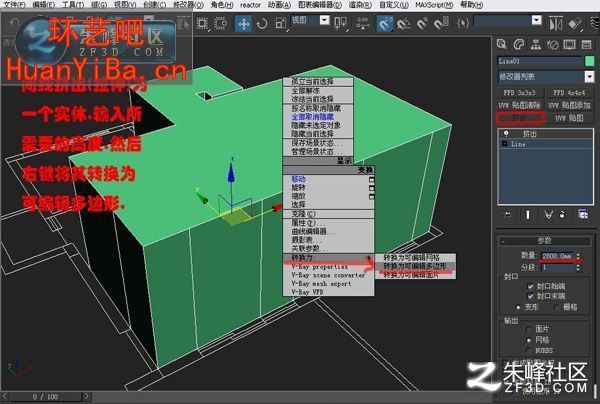Click the 移动 settings box in menu
Viewport: 600px width, 404px height.
click(x=372, y=179)
